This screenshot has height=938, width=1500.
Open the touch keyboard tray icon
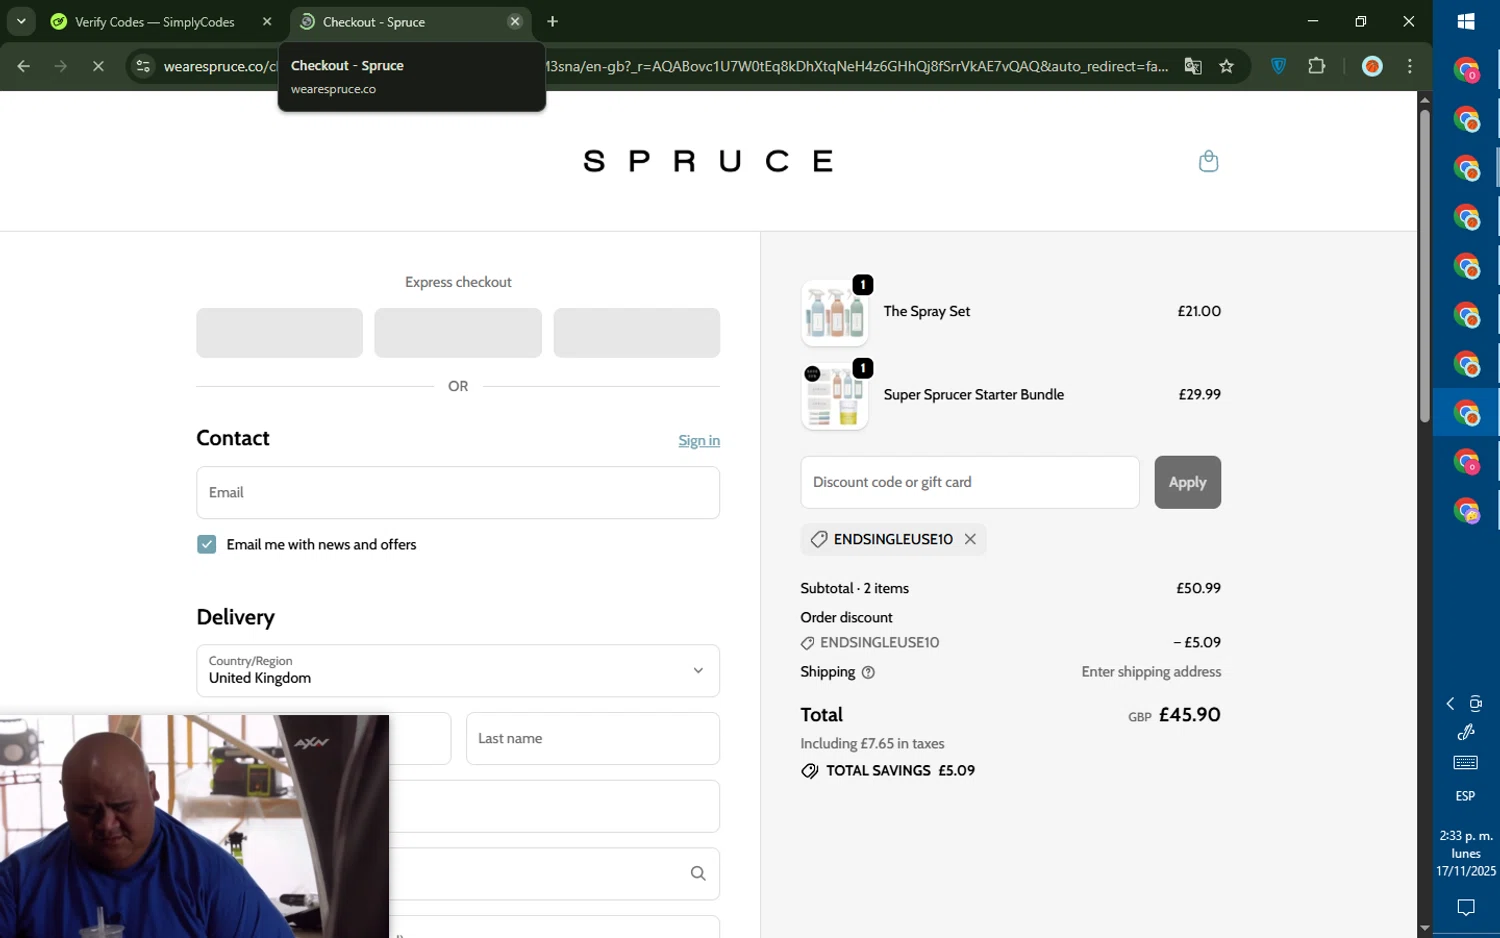(x=1466, y=763)
